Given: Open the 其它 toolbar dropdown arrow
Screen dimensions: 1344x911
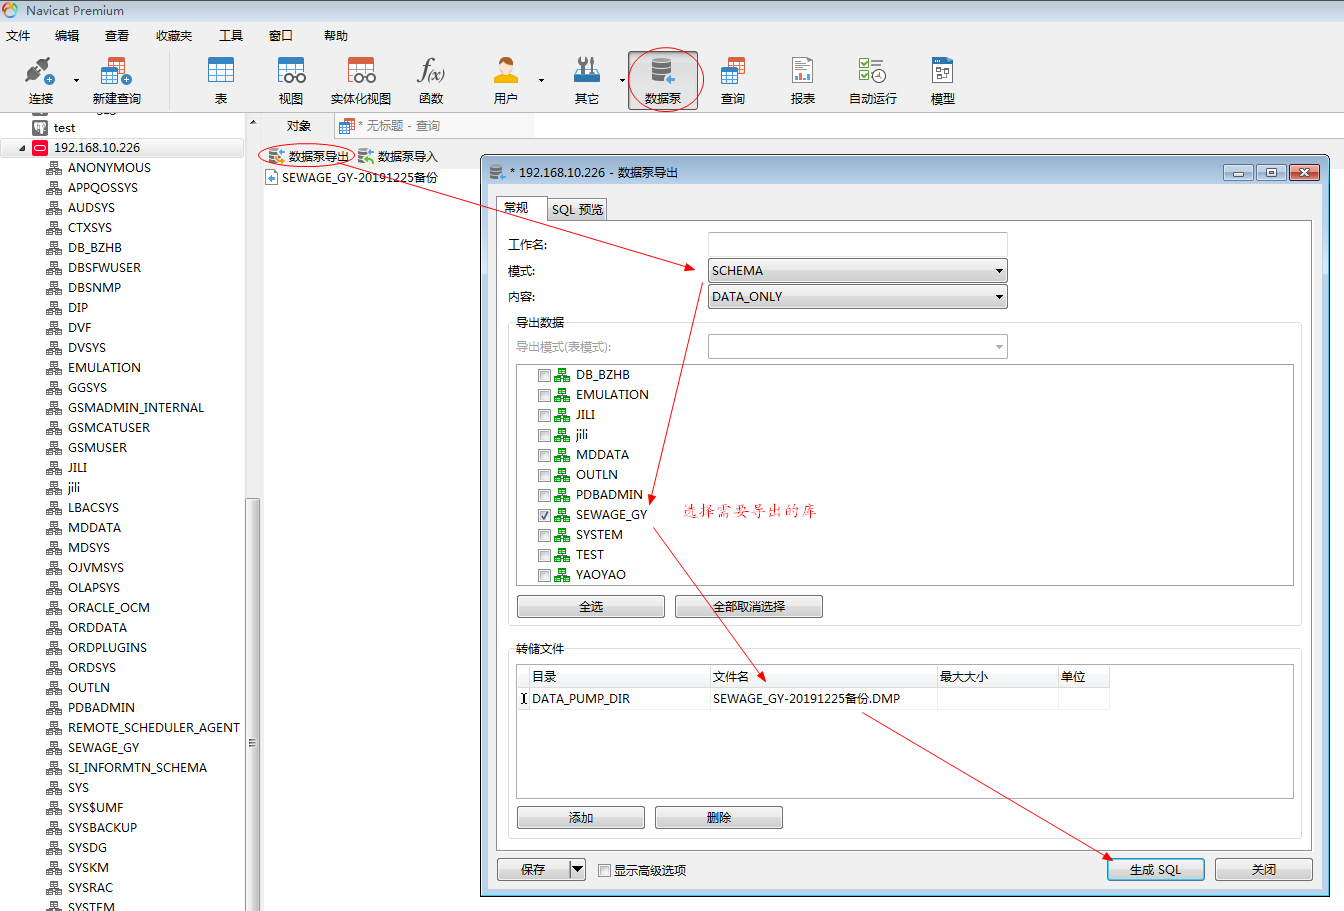Looking at the screenshot, I should (x=622, y=80).
